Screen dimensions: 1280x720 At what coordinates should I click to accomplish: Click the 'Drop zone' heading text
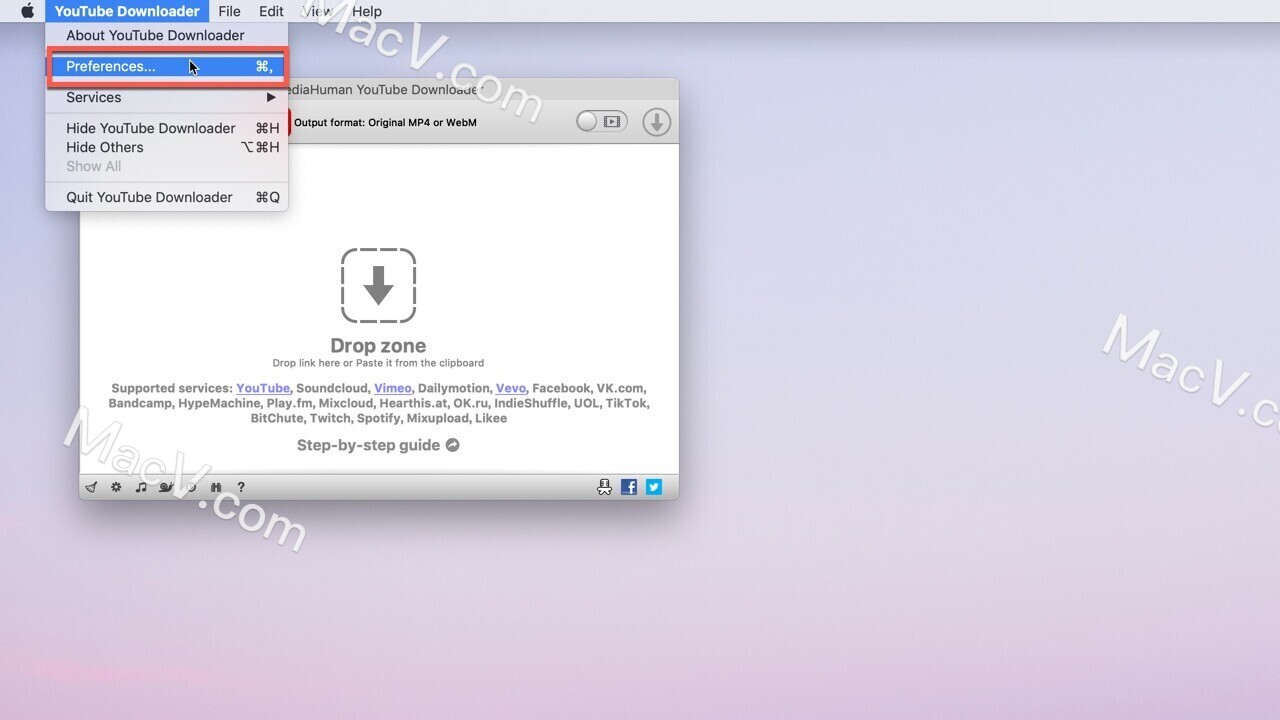click(x=378, y=345)
